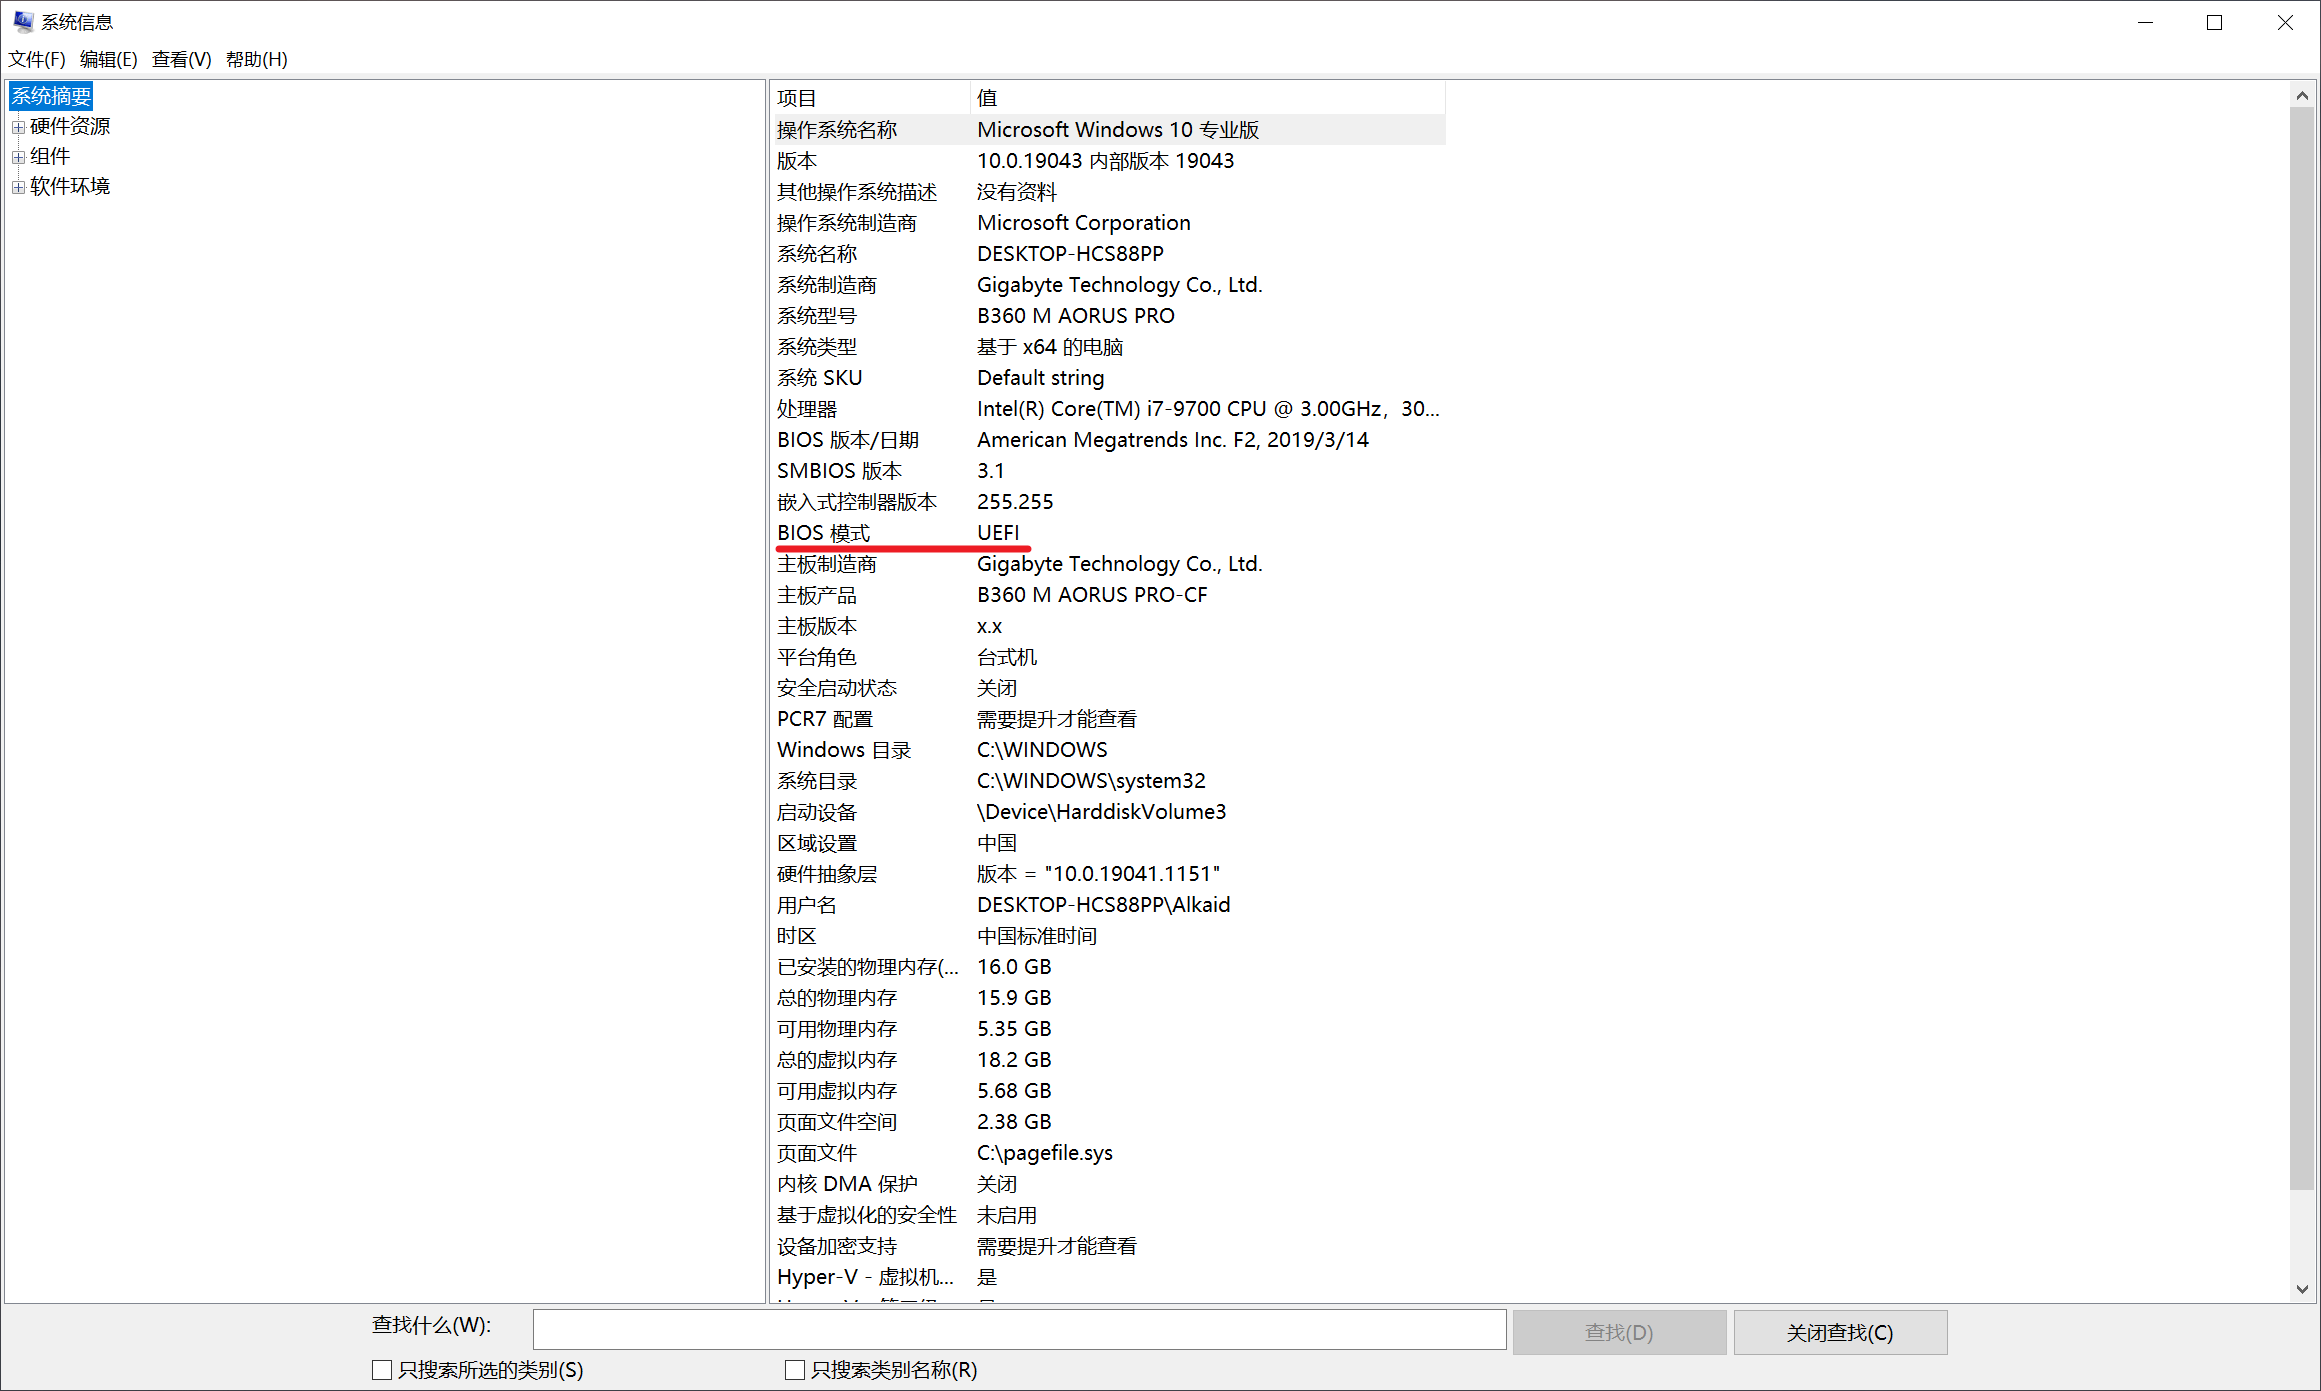Expand the 组件 tree node

(18, 157)
